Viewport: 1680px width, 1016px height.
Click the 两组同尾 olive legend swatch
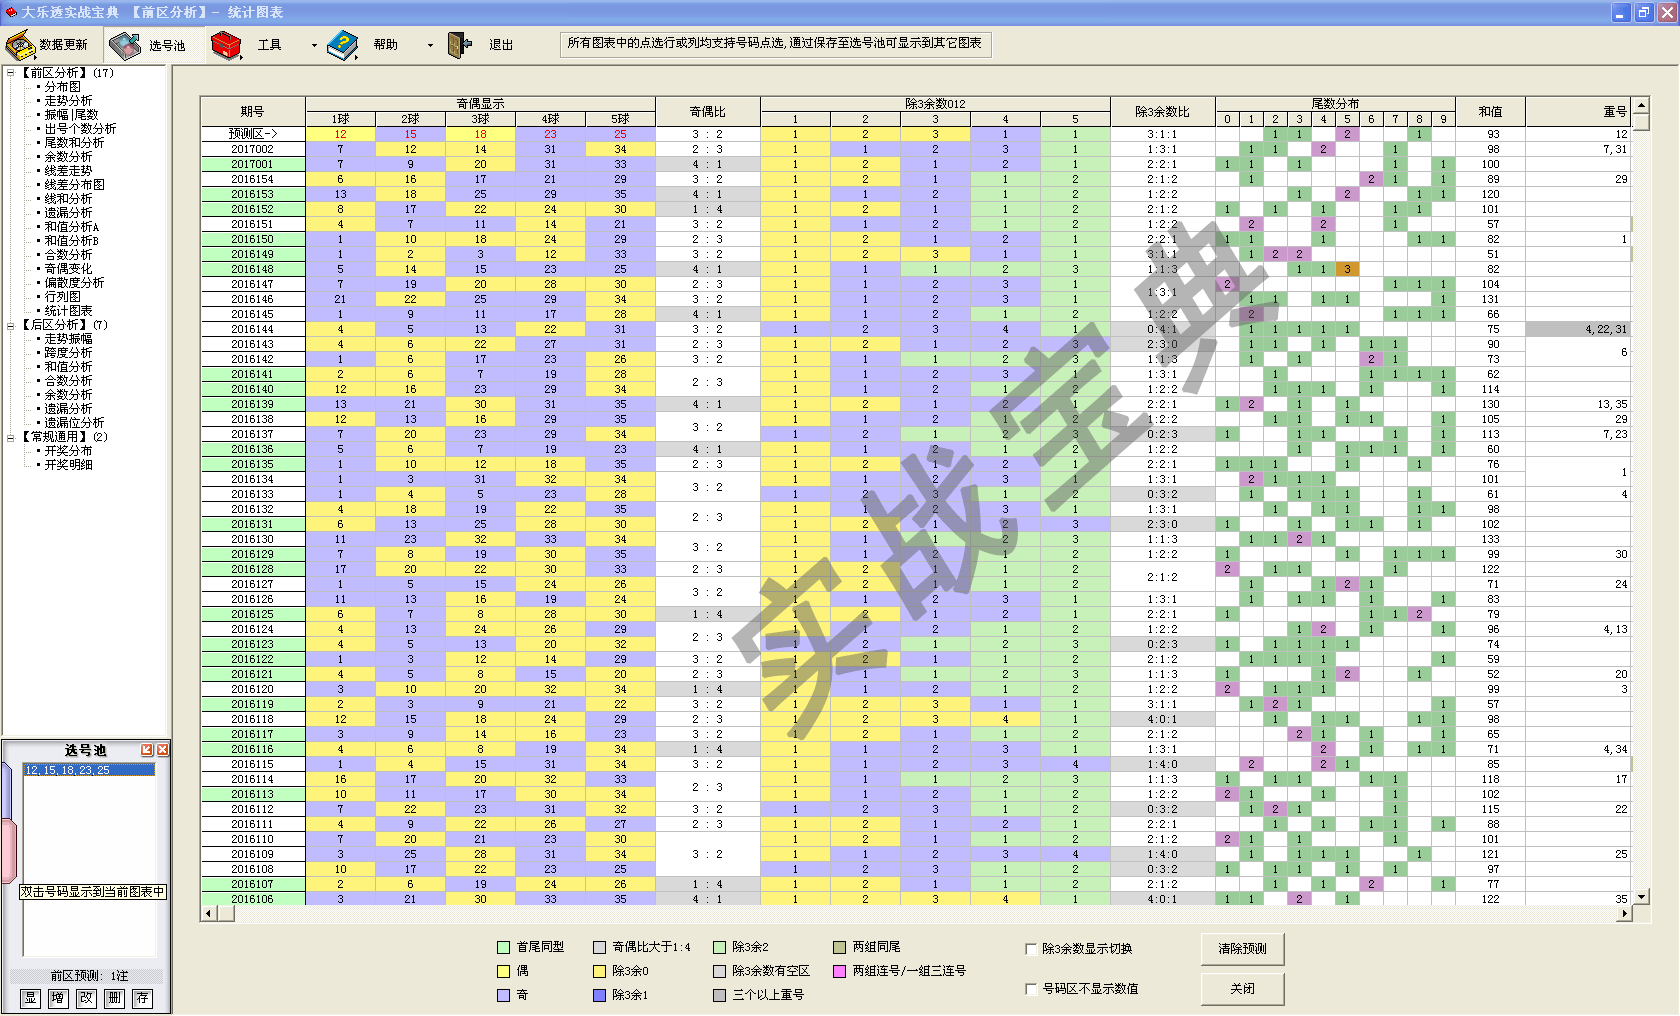click(840, 947)
